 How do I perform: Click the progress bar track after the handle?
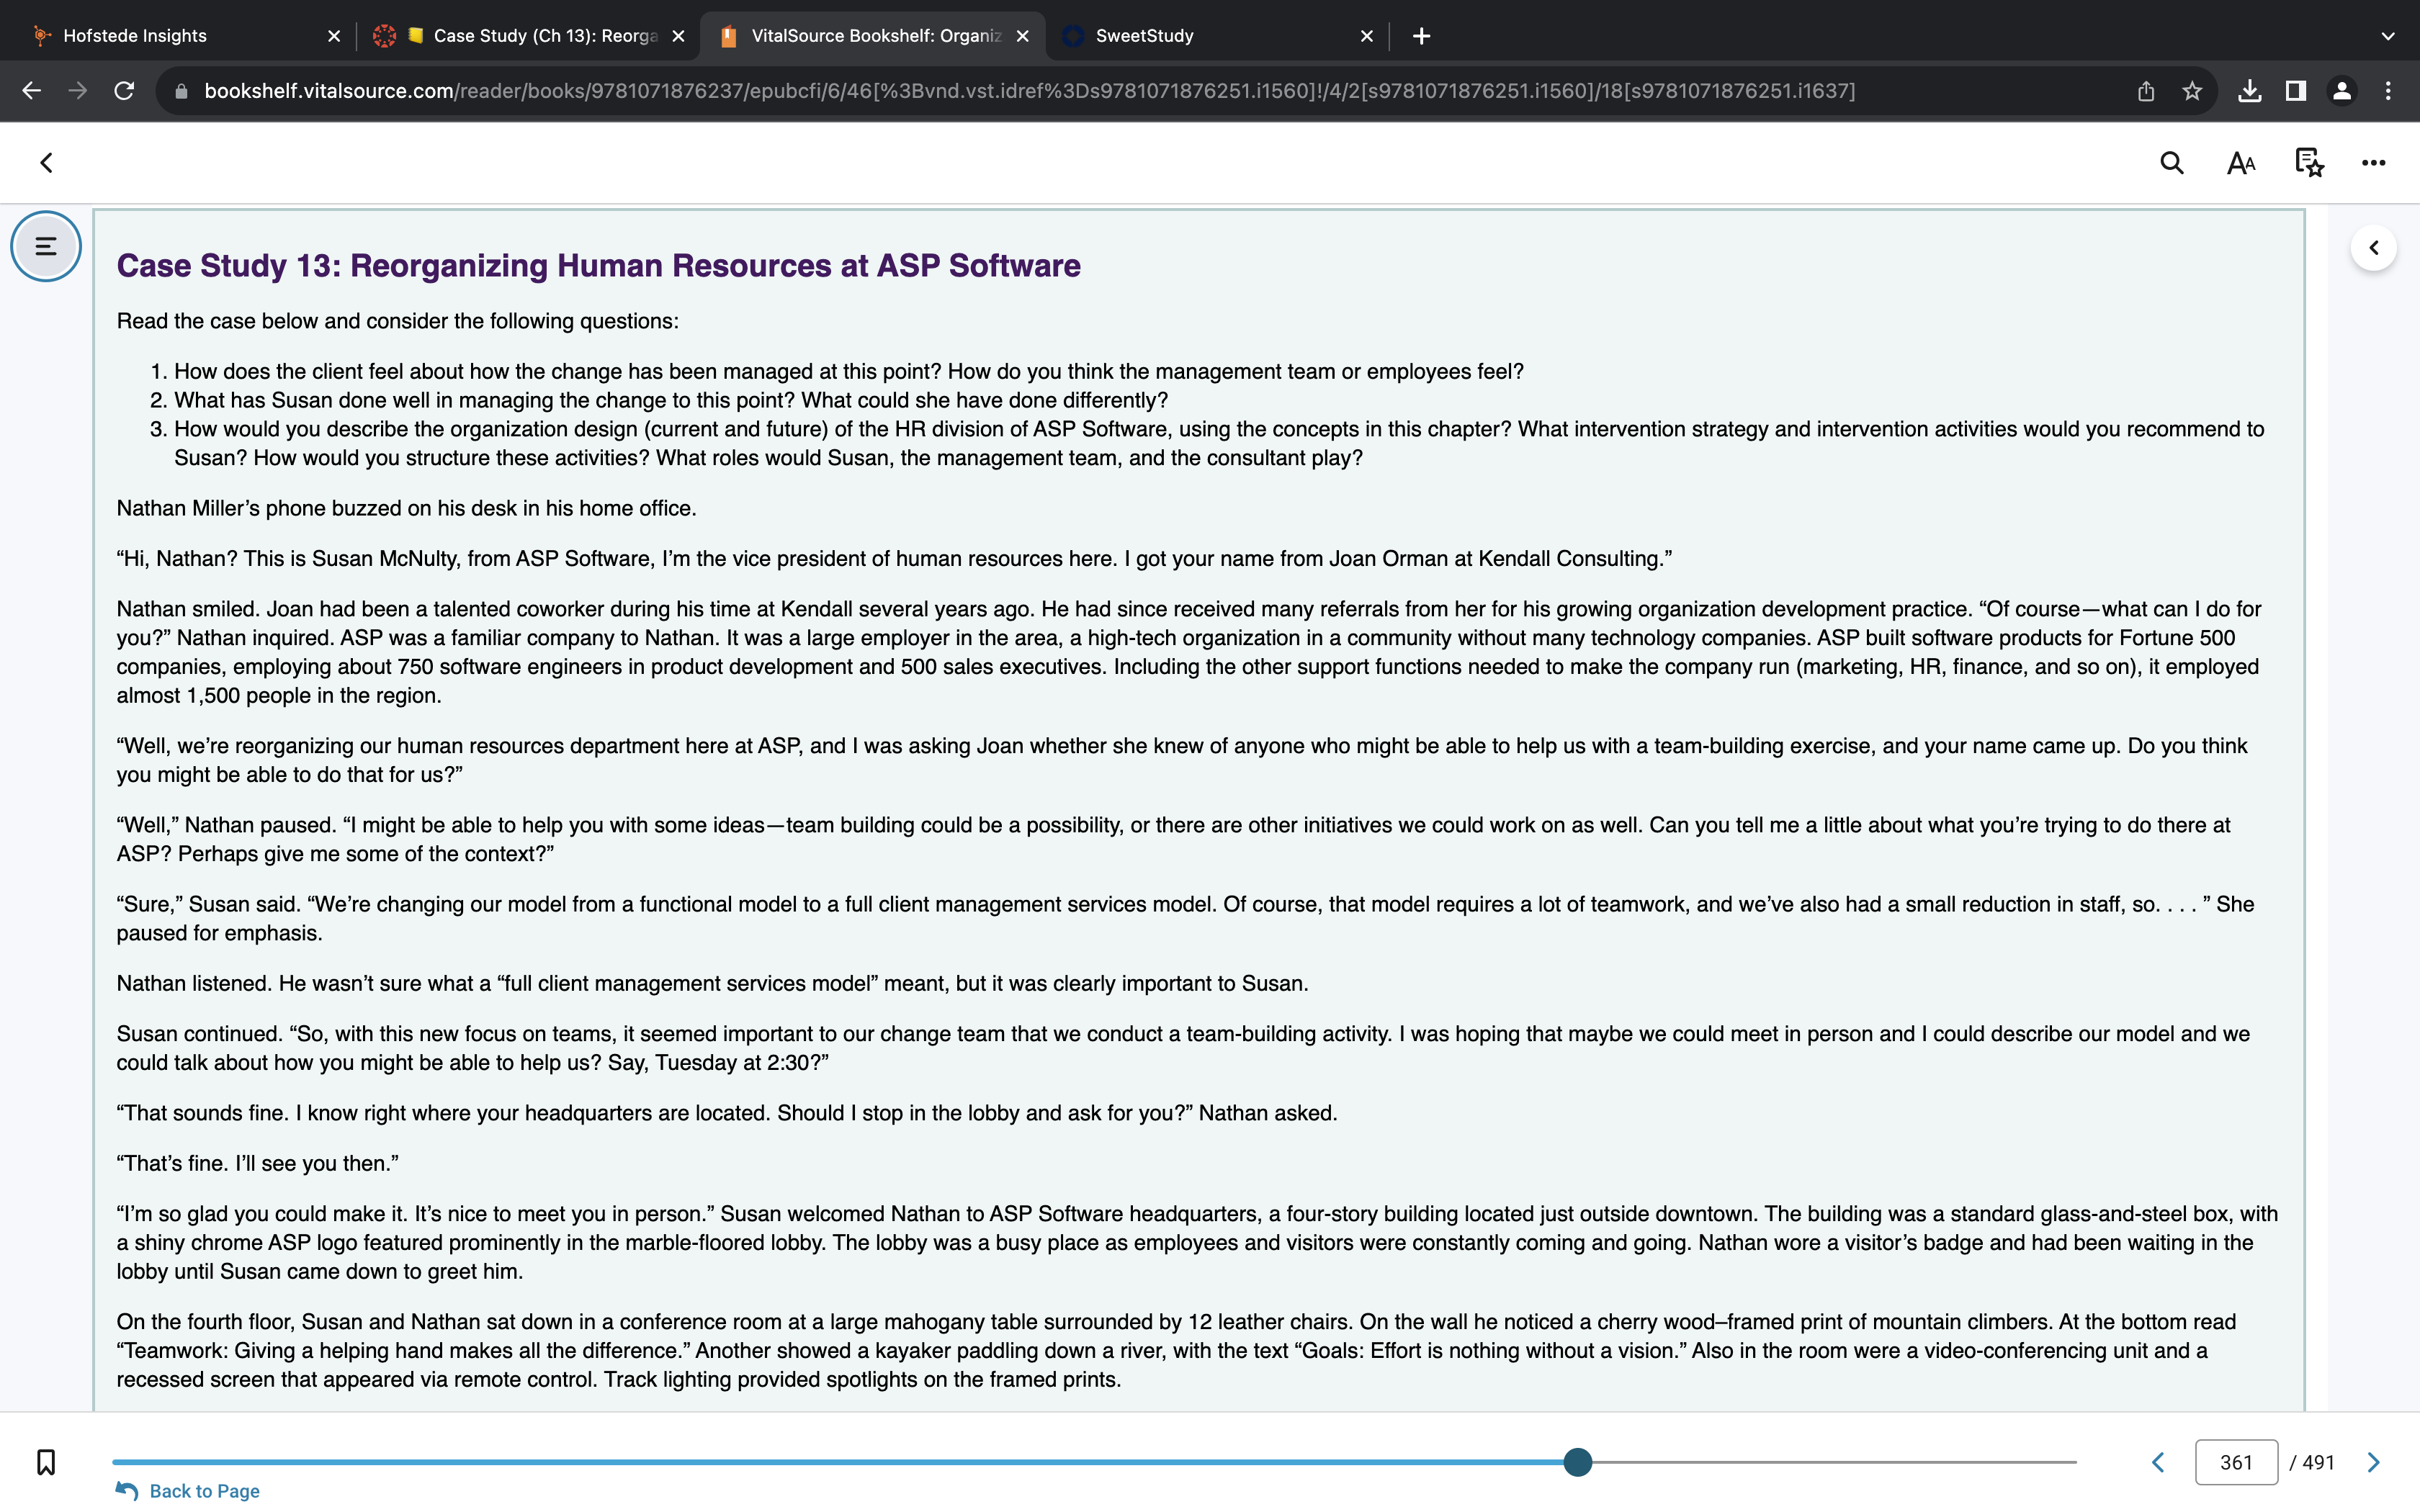click(x=1834, y=1462)
